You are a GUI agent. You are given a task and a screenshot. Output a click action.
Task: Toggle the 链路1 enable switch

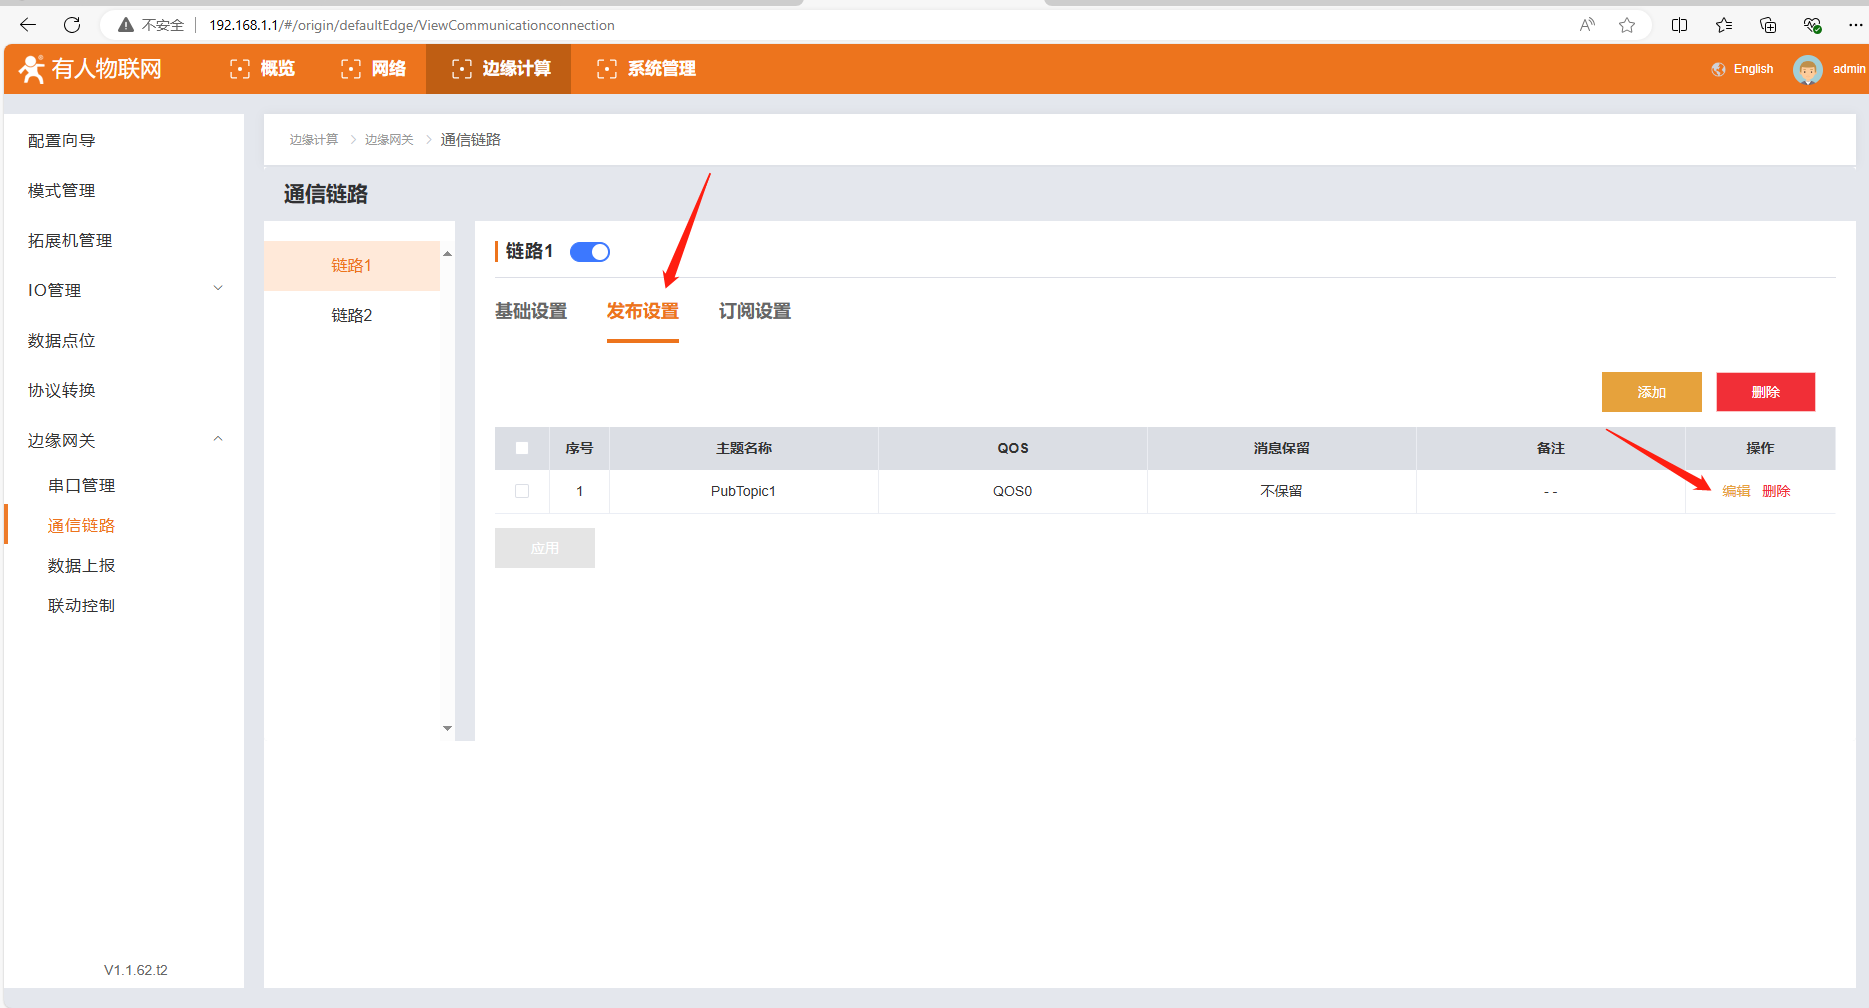(x=590, y=252)
